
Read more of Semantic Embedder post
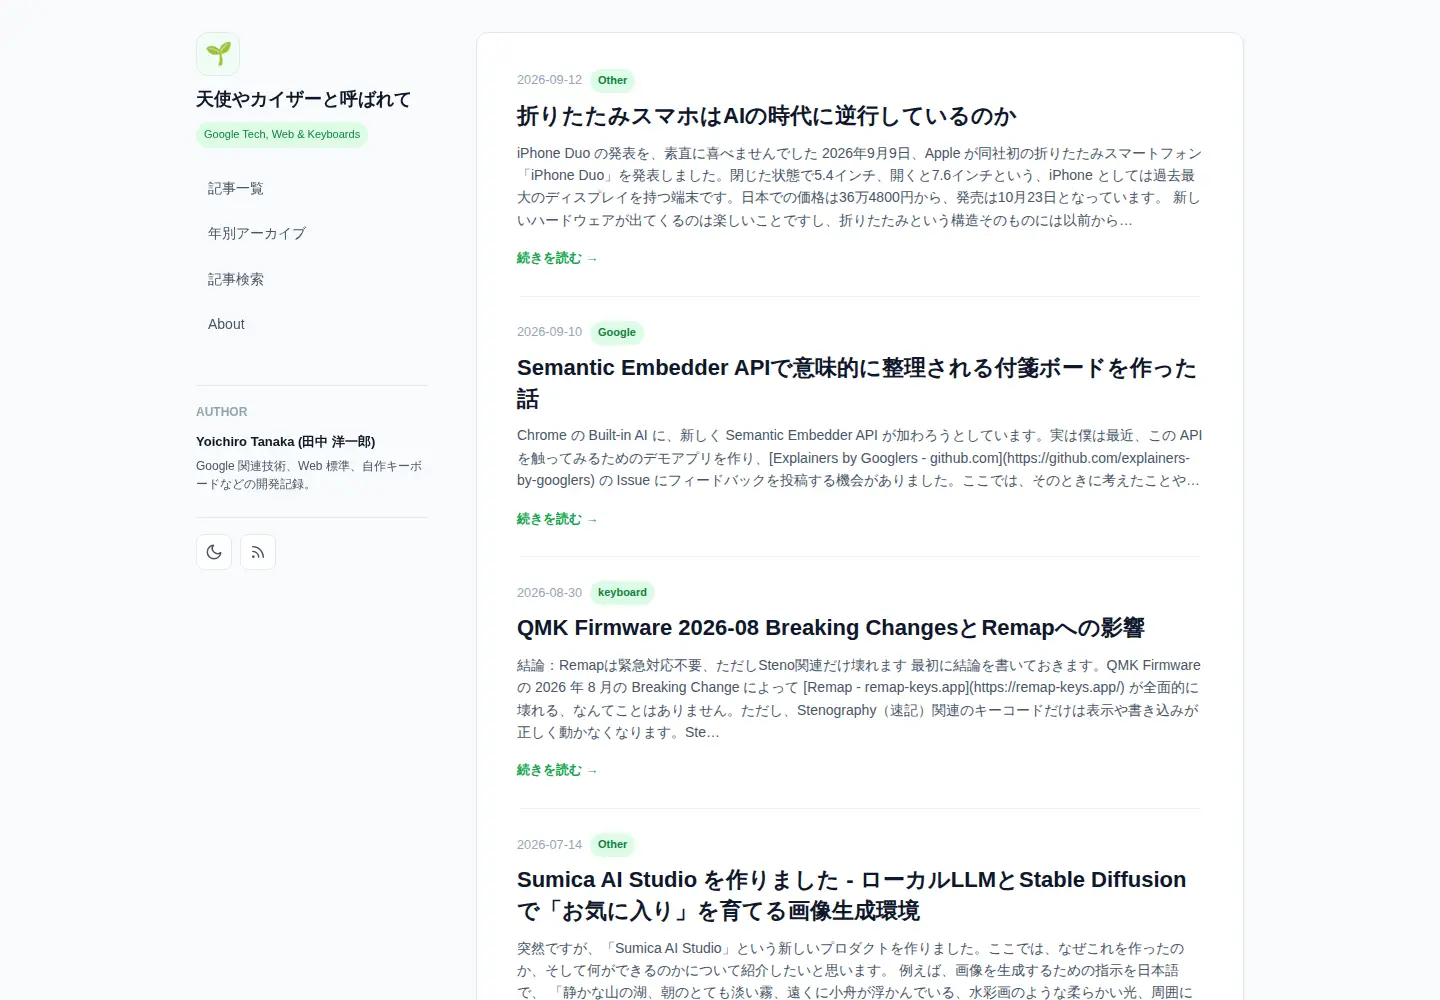(557, 519)
